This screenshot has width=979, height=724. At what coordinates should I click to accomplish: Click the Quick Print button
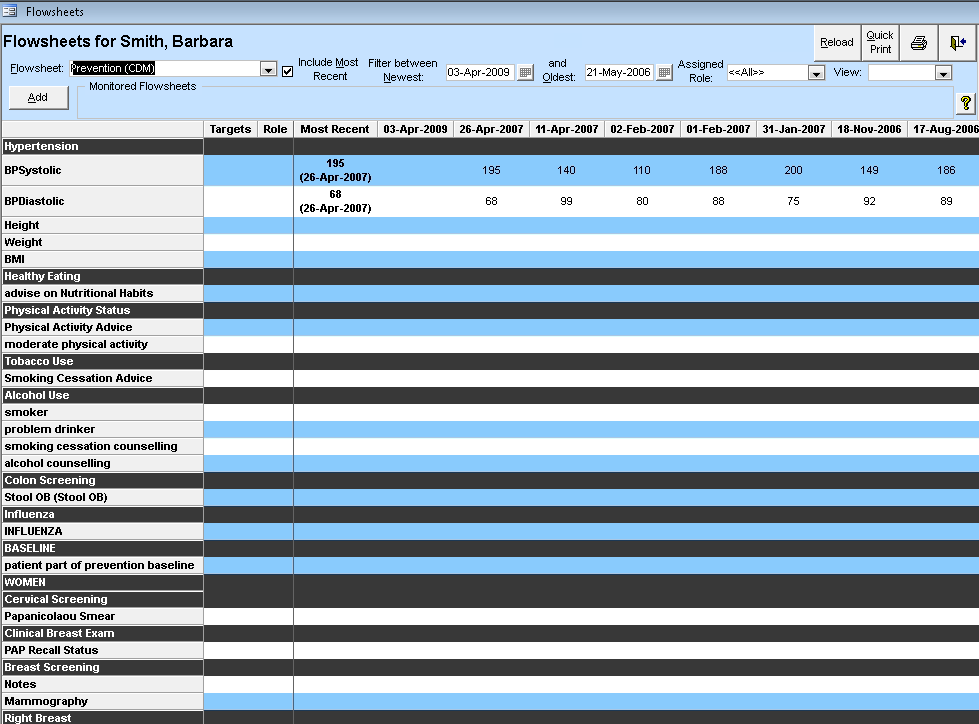coord(880,42)
